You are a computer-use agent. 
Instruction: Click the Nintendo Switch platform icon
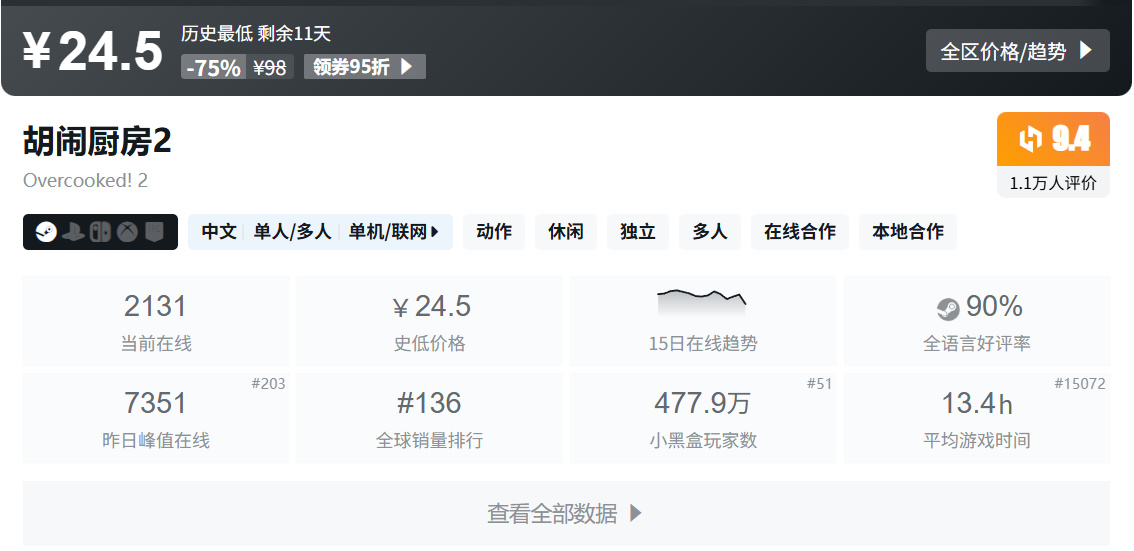click(x=101, y=232)
